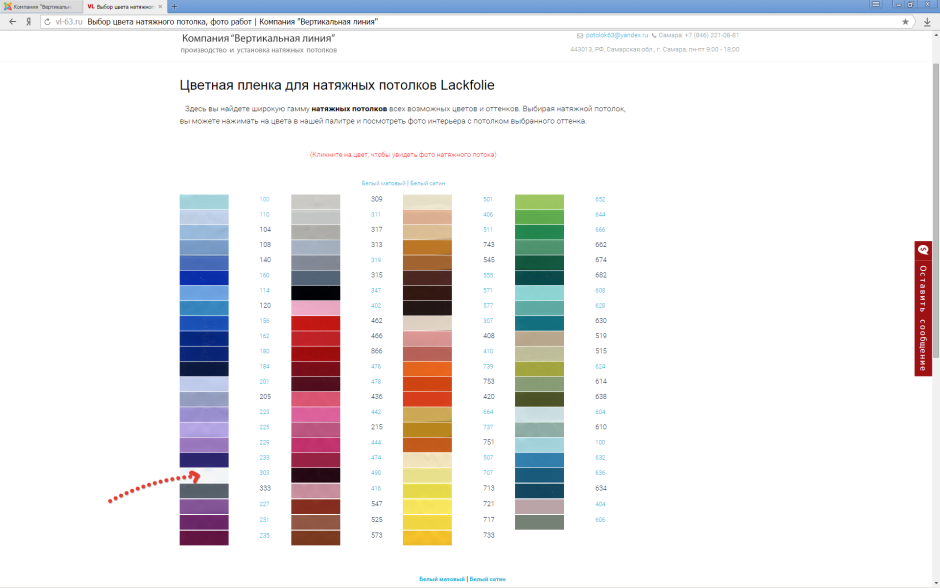
Task: Open a new tab with the plus icon
Action: coord(174,6)
